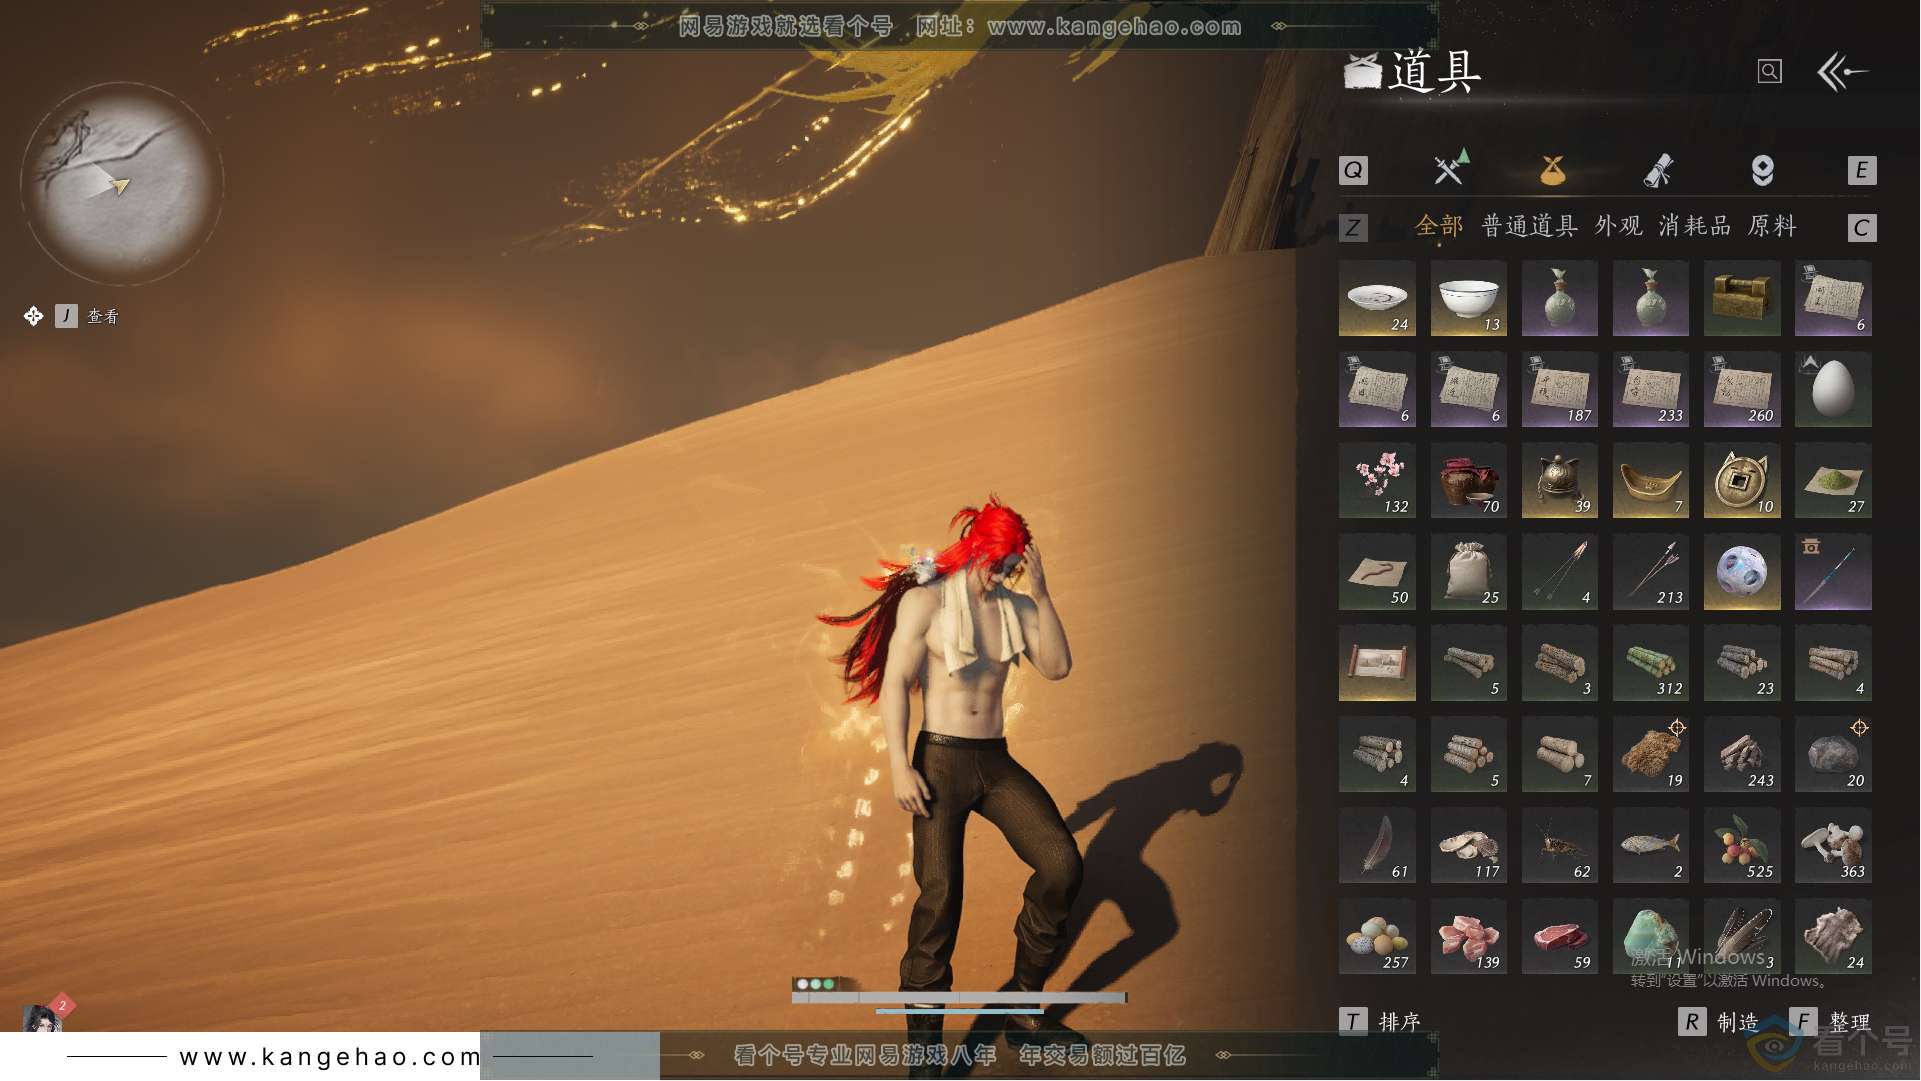This screenshot has width=1921, height=1081.
Task: Click the C next-filter key button
Action: point(1861,228)
